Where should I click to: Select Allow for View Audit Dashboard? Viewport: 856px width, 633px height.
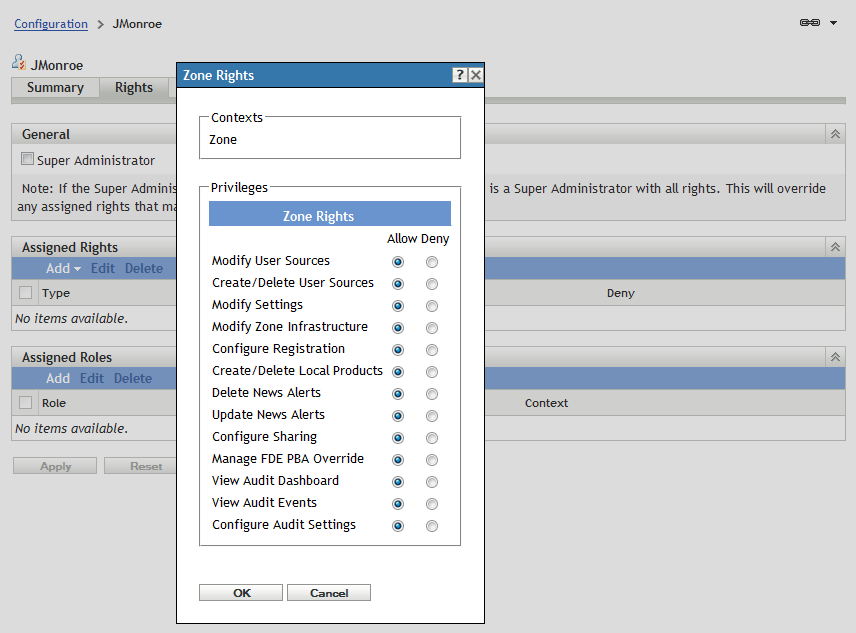pyautogui.click(x=398, y=482)
